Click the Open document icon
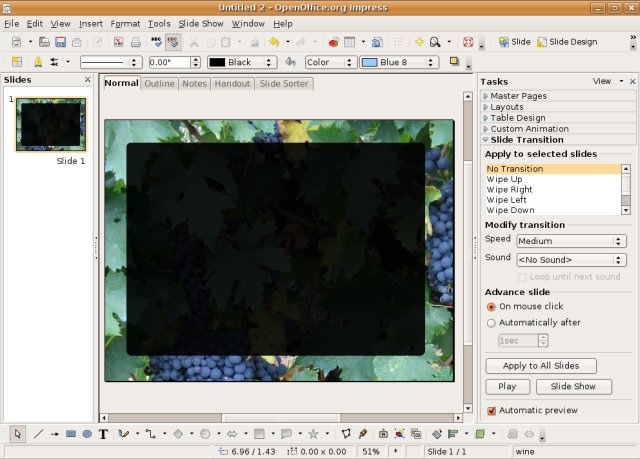The image size is (640, 459). (x=44, y=42)
